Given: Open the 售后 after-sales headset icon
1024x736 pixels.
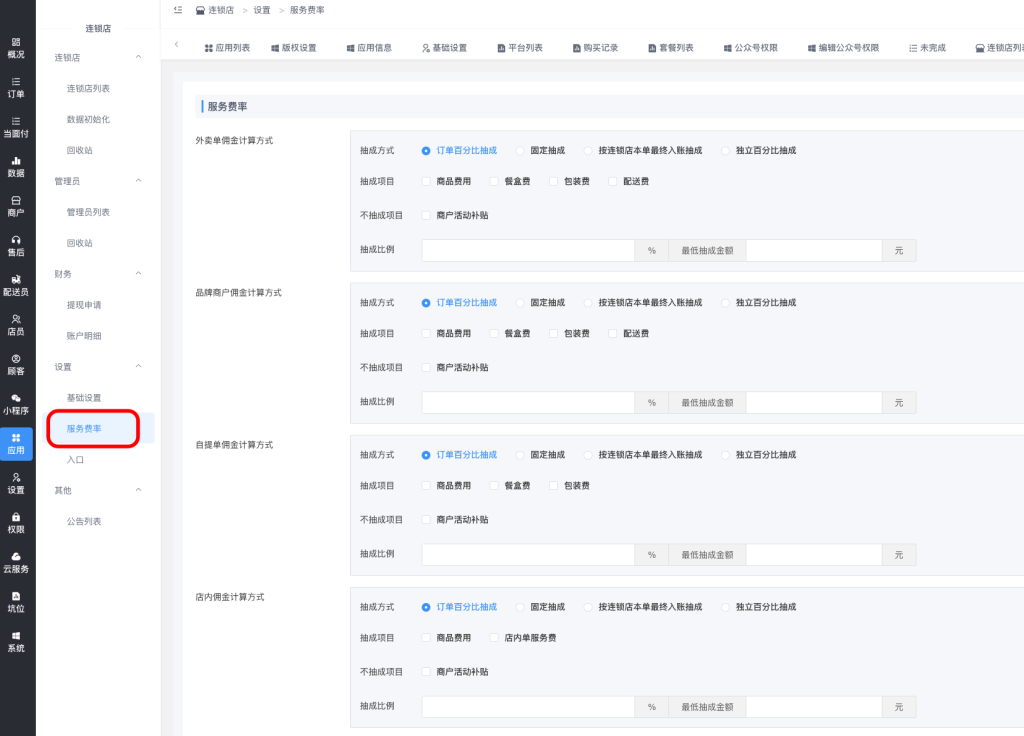Looking at the screenshot, I should pos(16,245).
